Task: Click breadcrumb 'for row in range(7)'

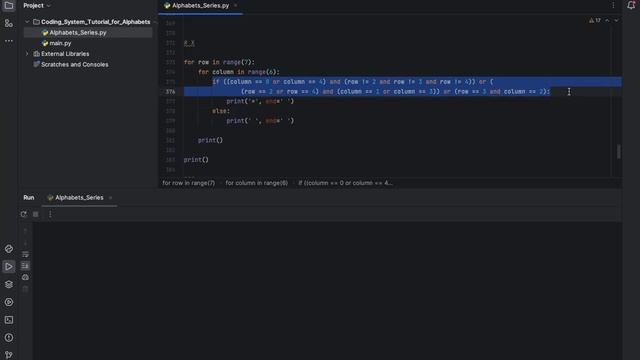Action: point(189,183)
